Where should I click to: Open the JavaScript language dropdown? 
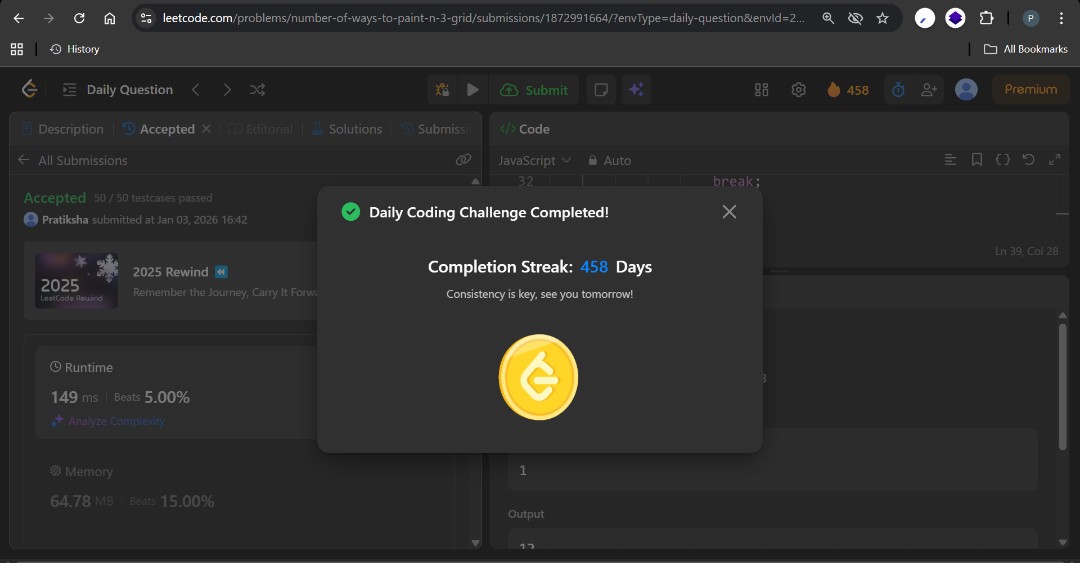[534, 160]
